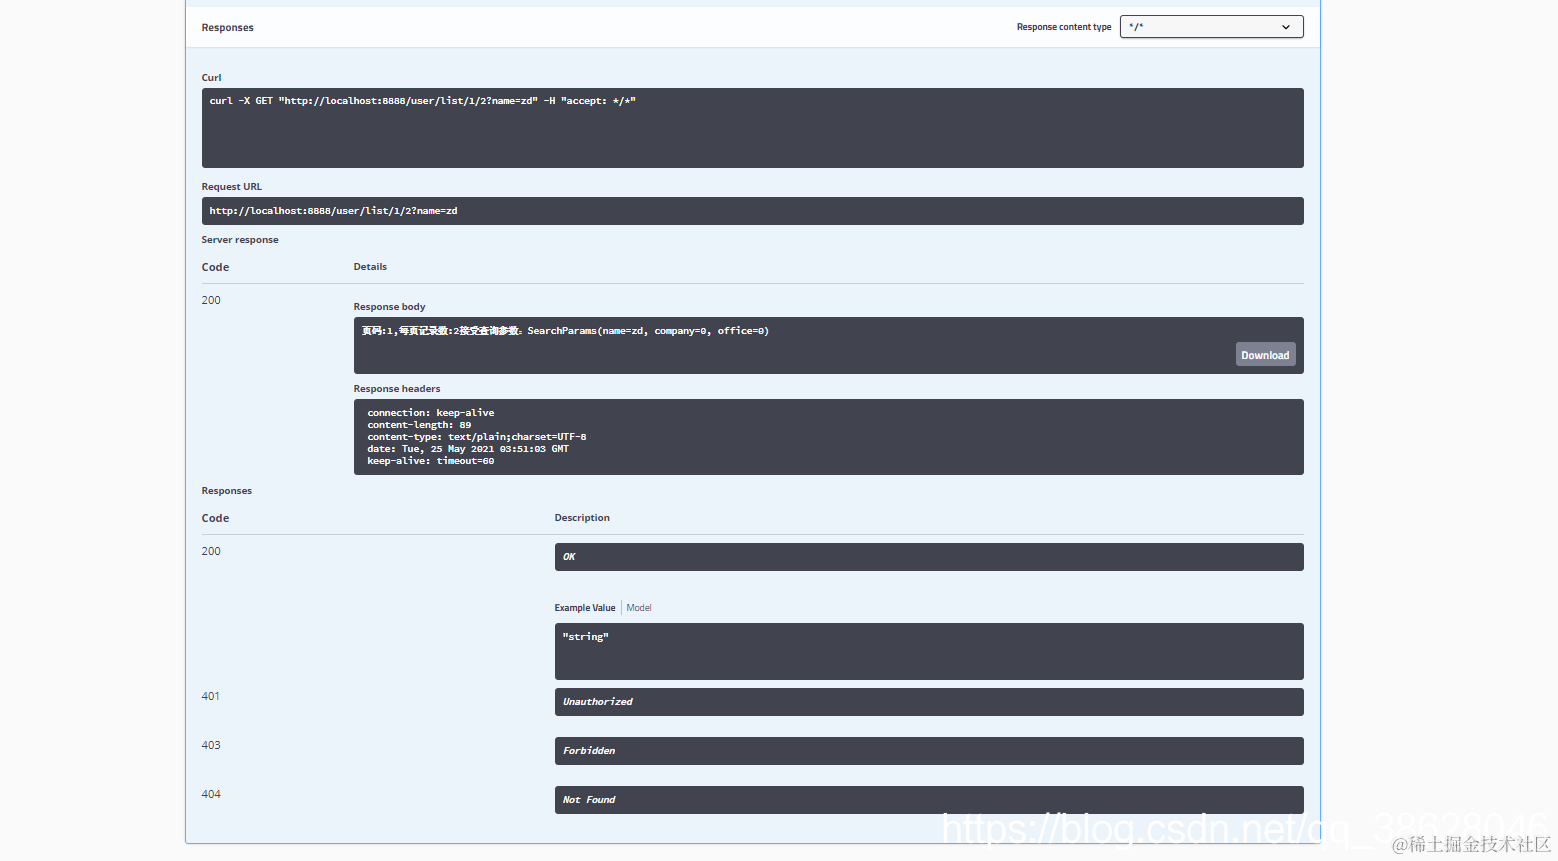The width and height of the screenshot is (1558, 861).
Task: Click the date response header line
Action: (468, 449)
